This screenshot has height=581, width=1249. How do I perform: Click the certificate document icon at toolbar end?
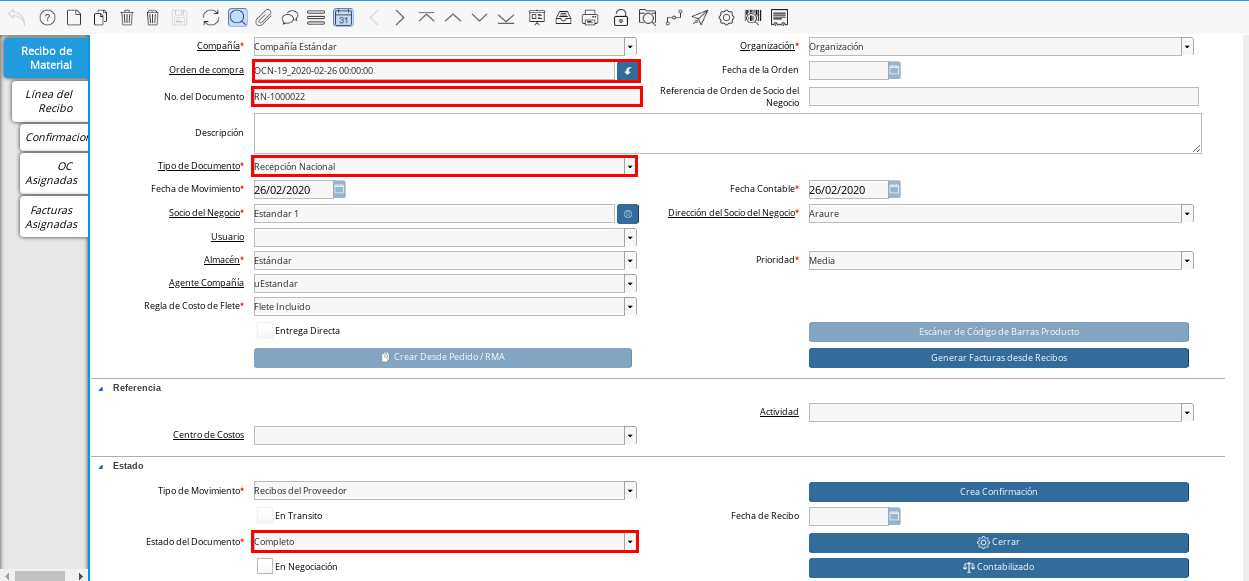[x=780, y=17]
